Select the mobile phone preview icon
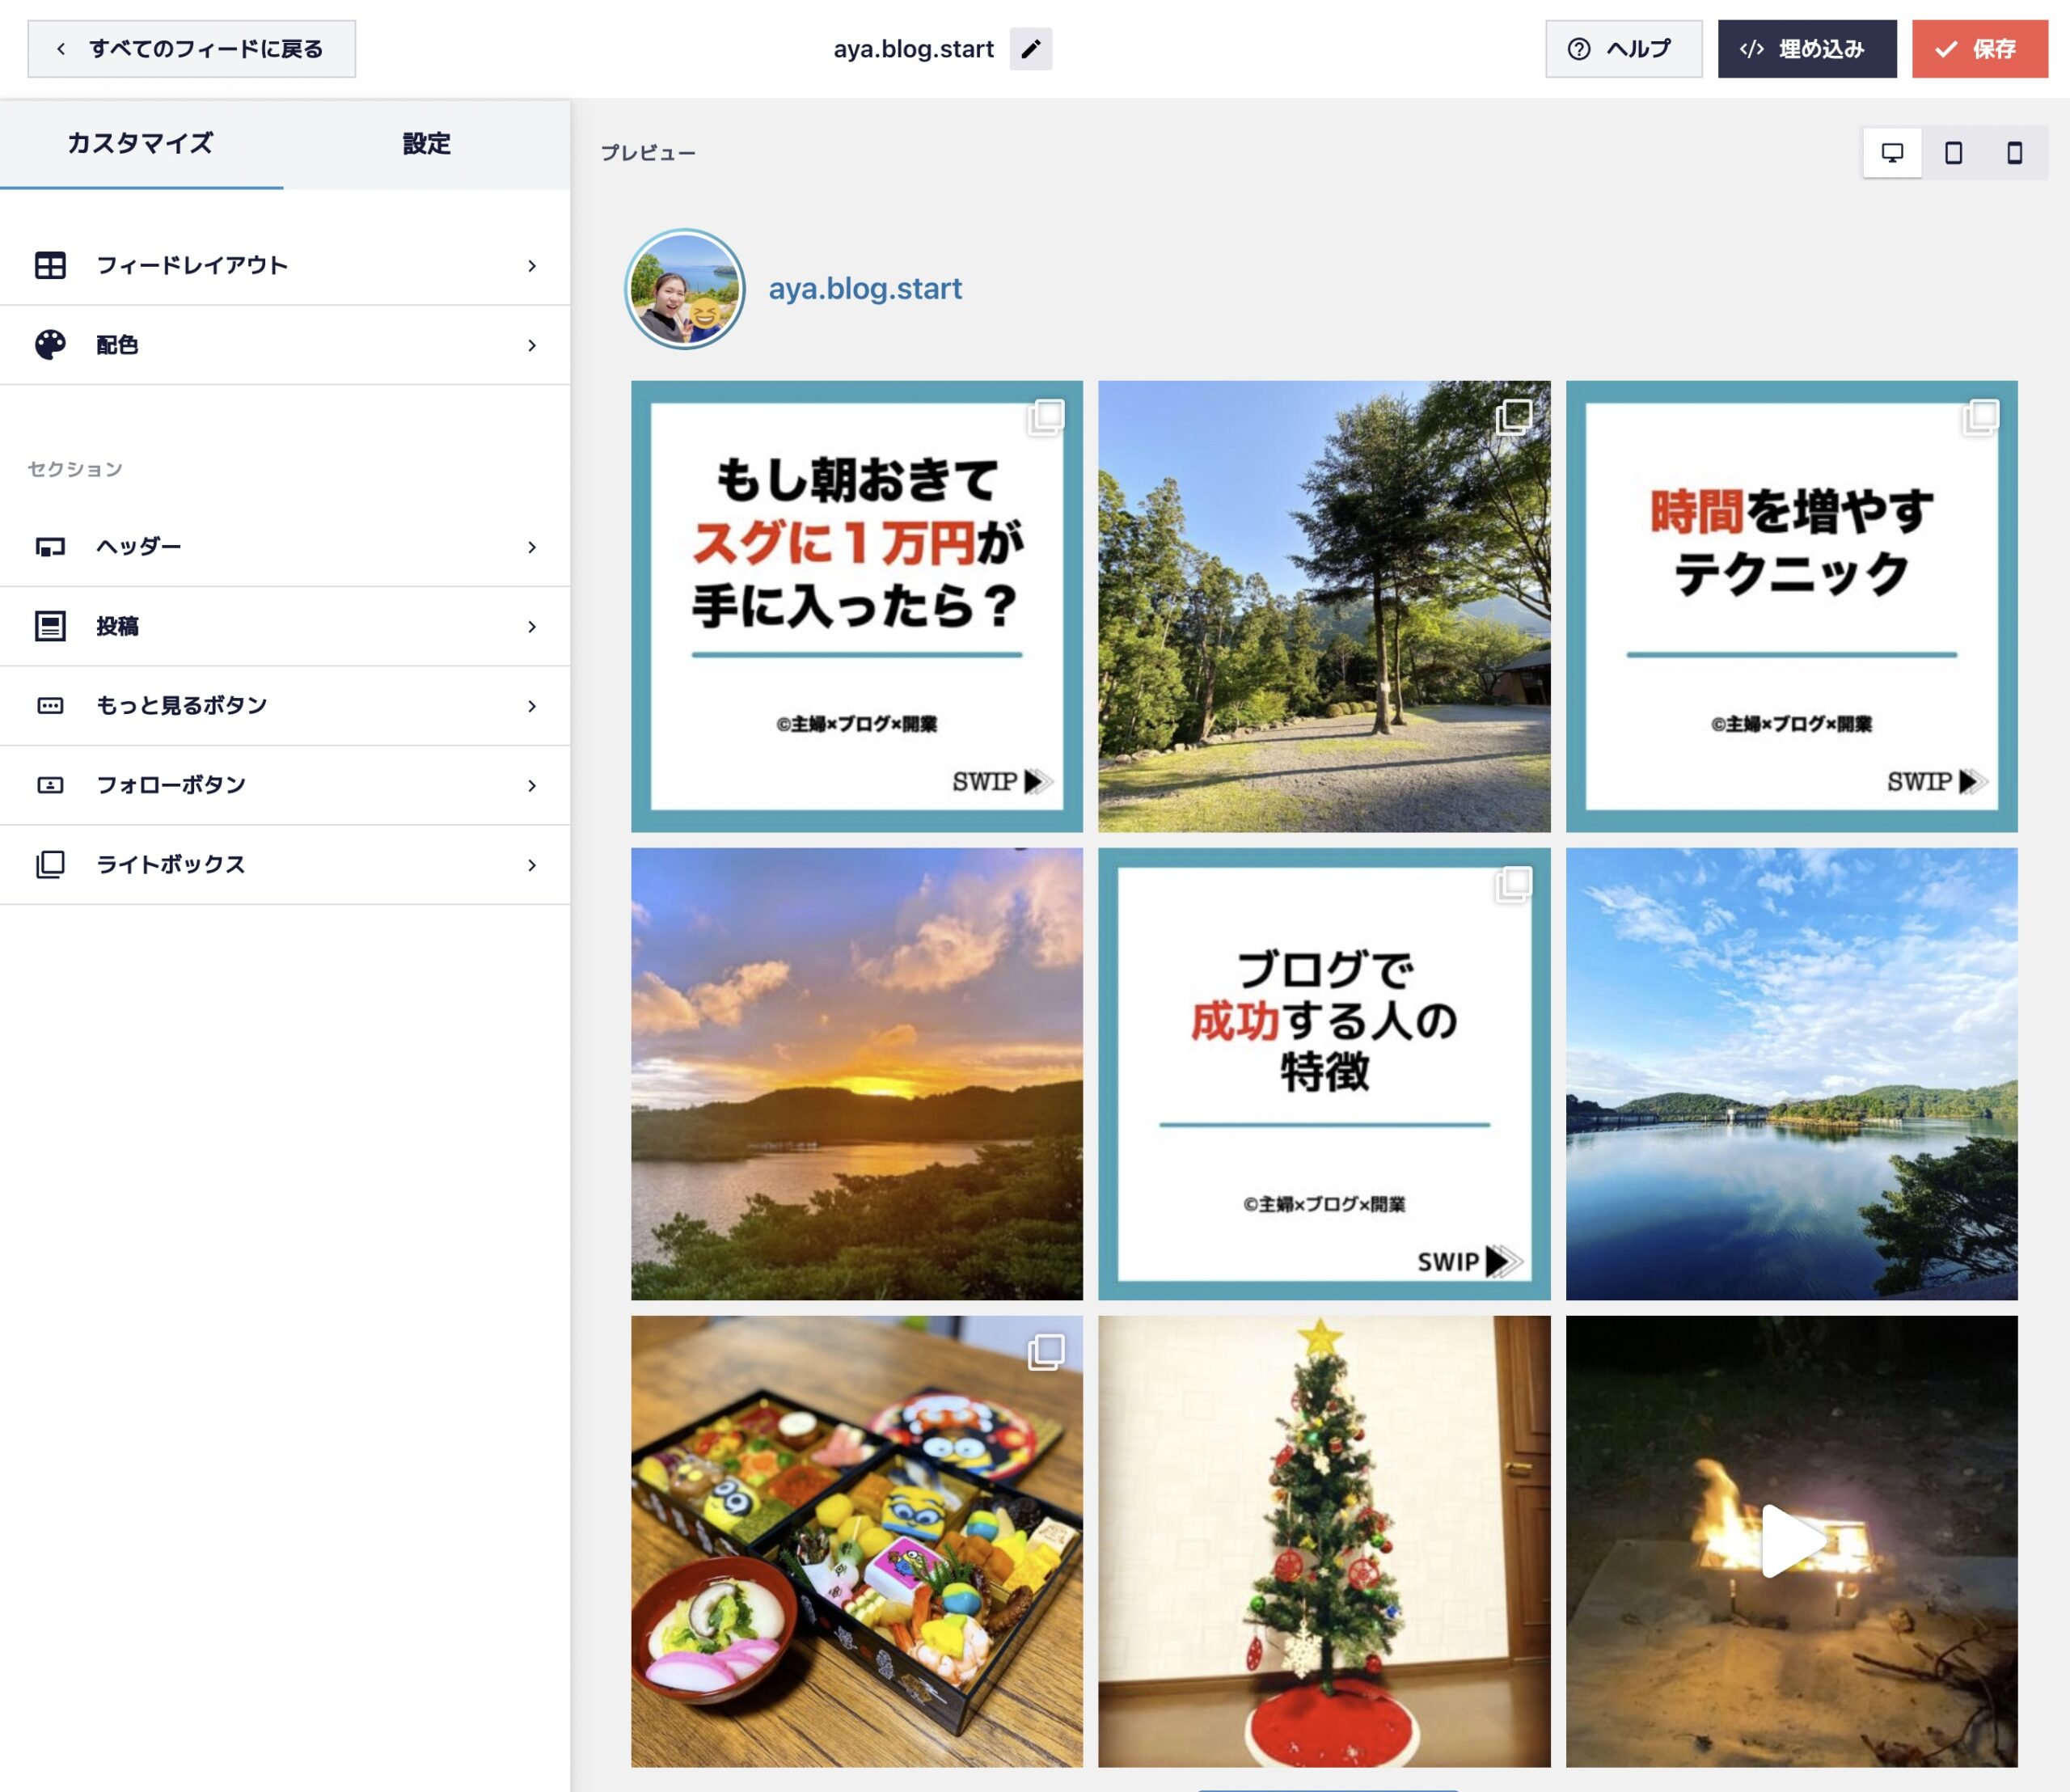The width and height of the screenshot is (2070, 1792). [x=2015, y=153]
